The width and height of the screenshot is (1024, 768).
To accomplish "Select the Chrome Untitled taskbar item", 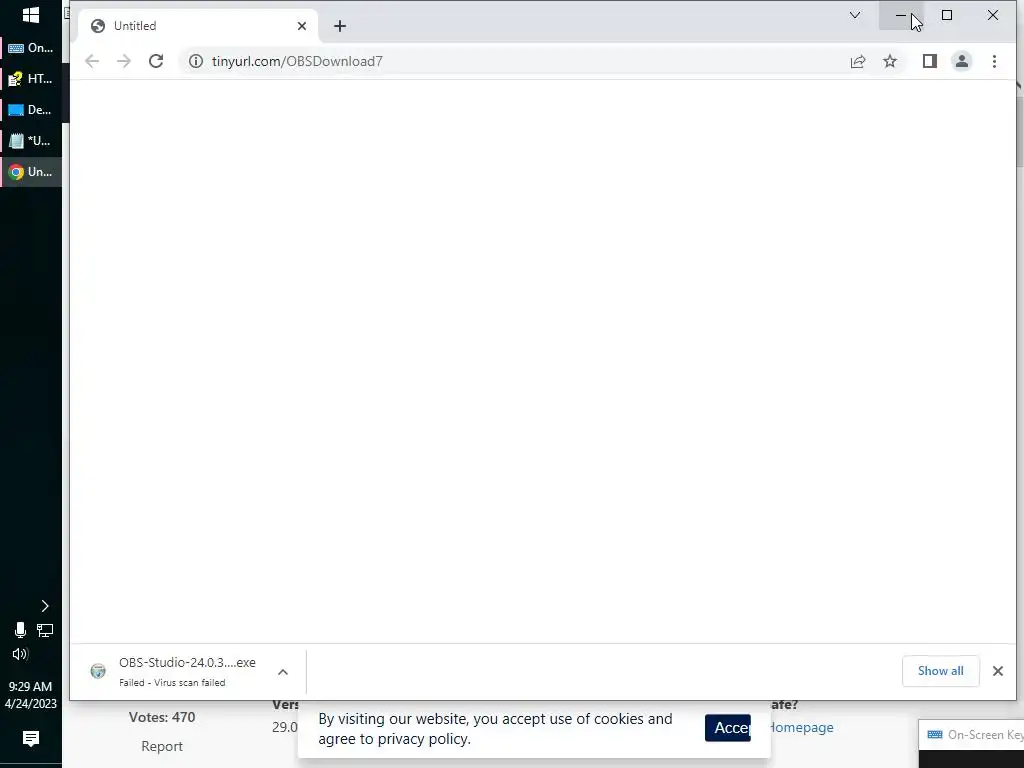I will point(31,172).
